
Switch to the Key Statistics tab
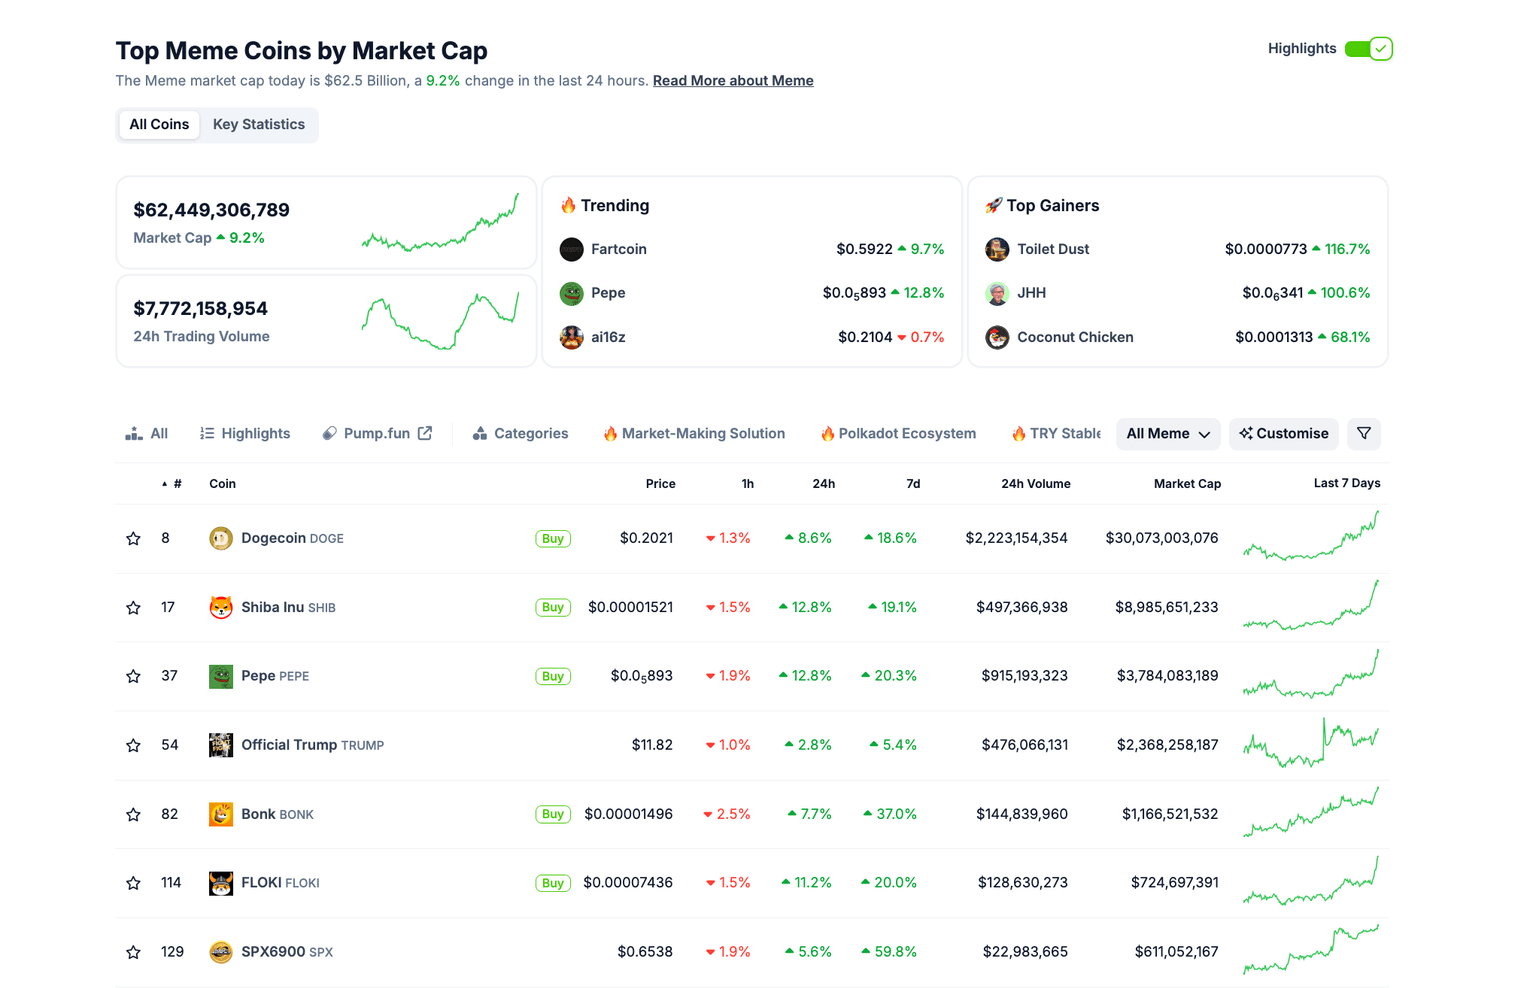point(259,124)
